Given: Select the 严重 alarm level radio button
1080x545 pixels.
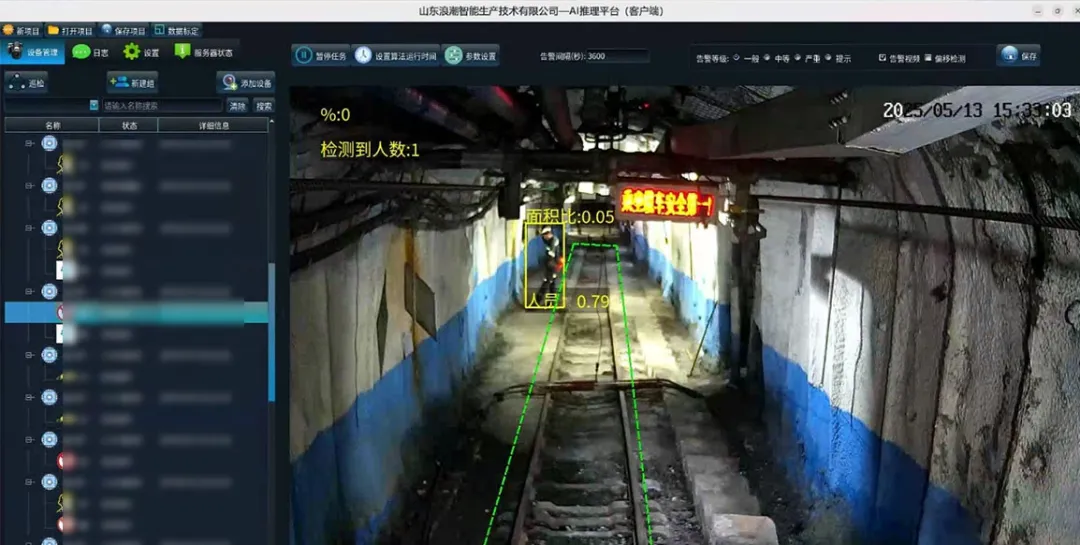Looking at the screenshot, I should pos(797,58).
